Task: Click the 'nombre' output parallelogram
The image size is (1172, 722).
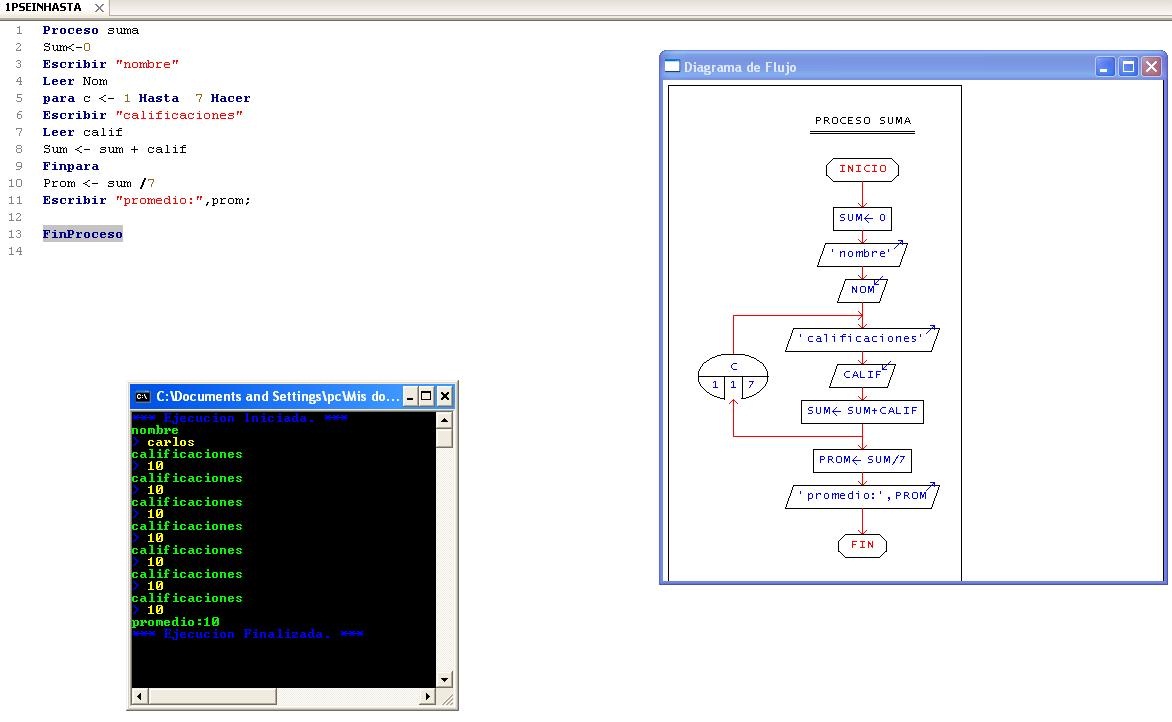Action: click(x=862, y=253)
